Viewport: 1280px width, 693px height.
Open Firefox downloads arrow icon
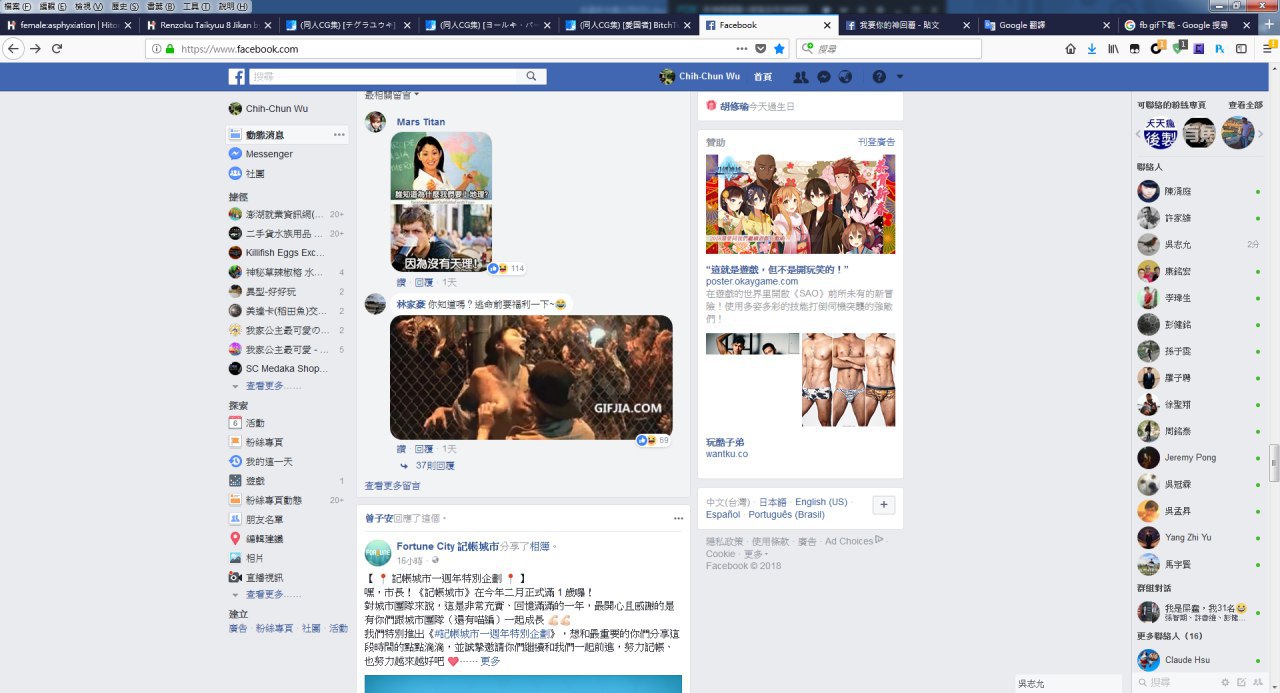click(1091, 48)
